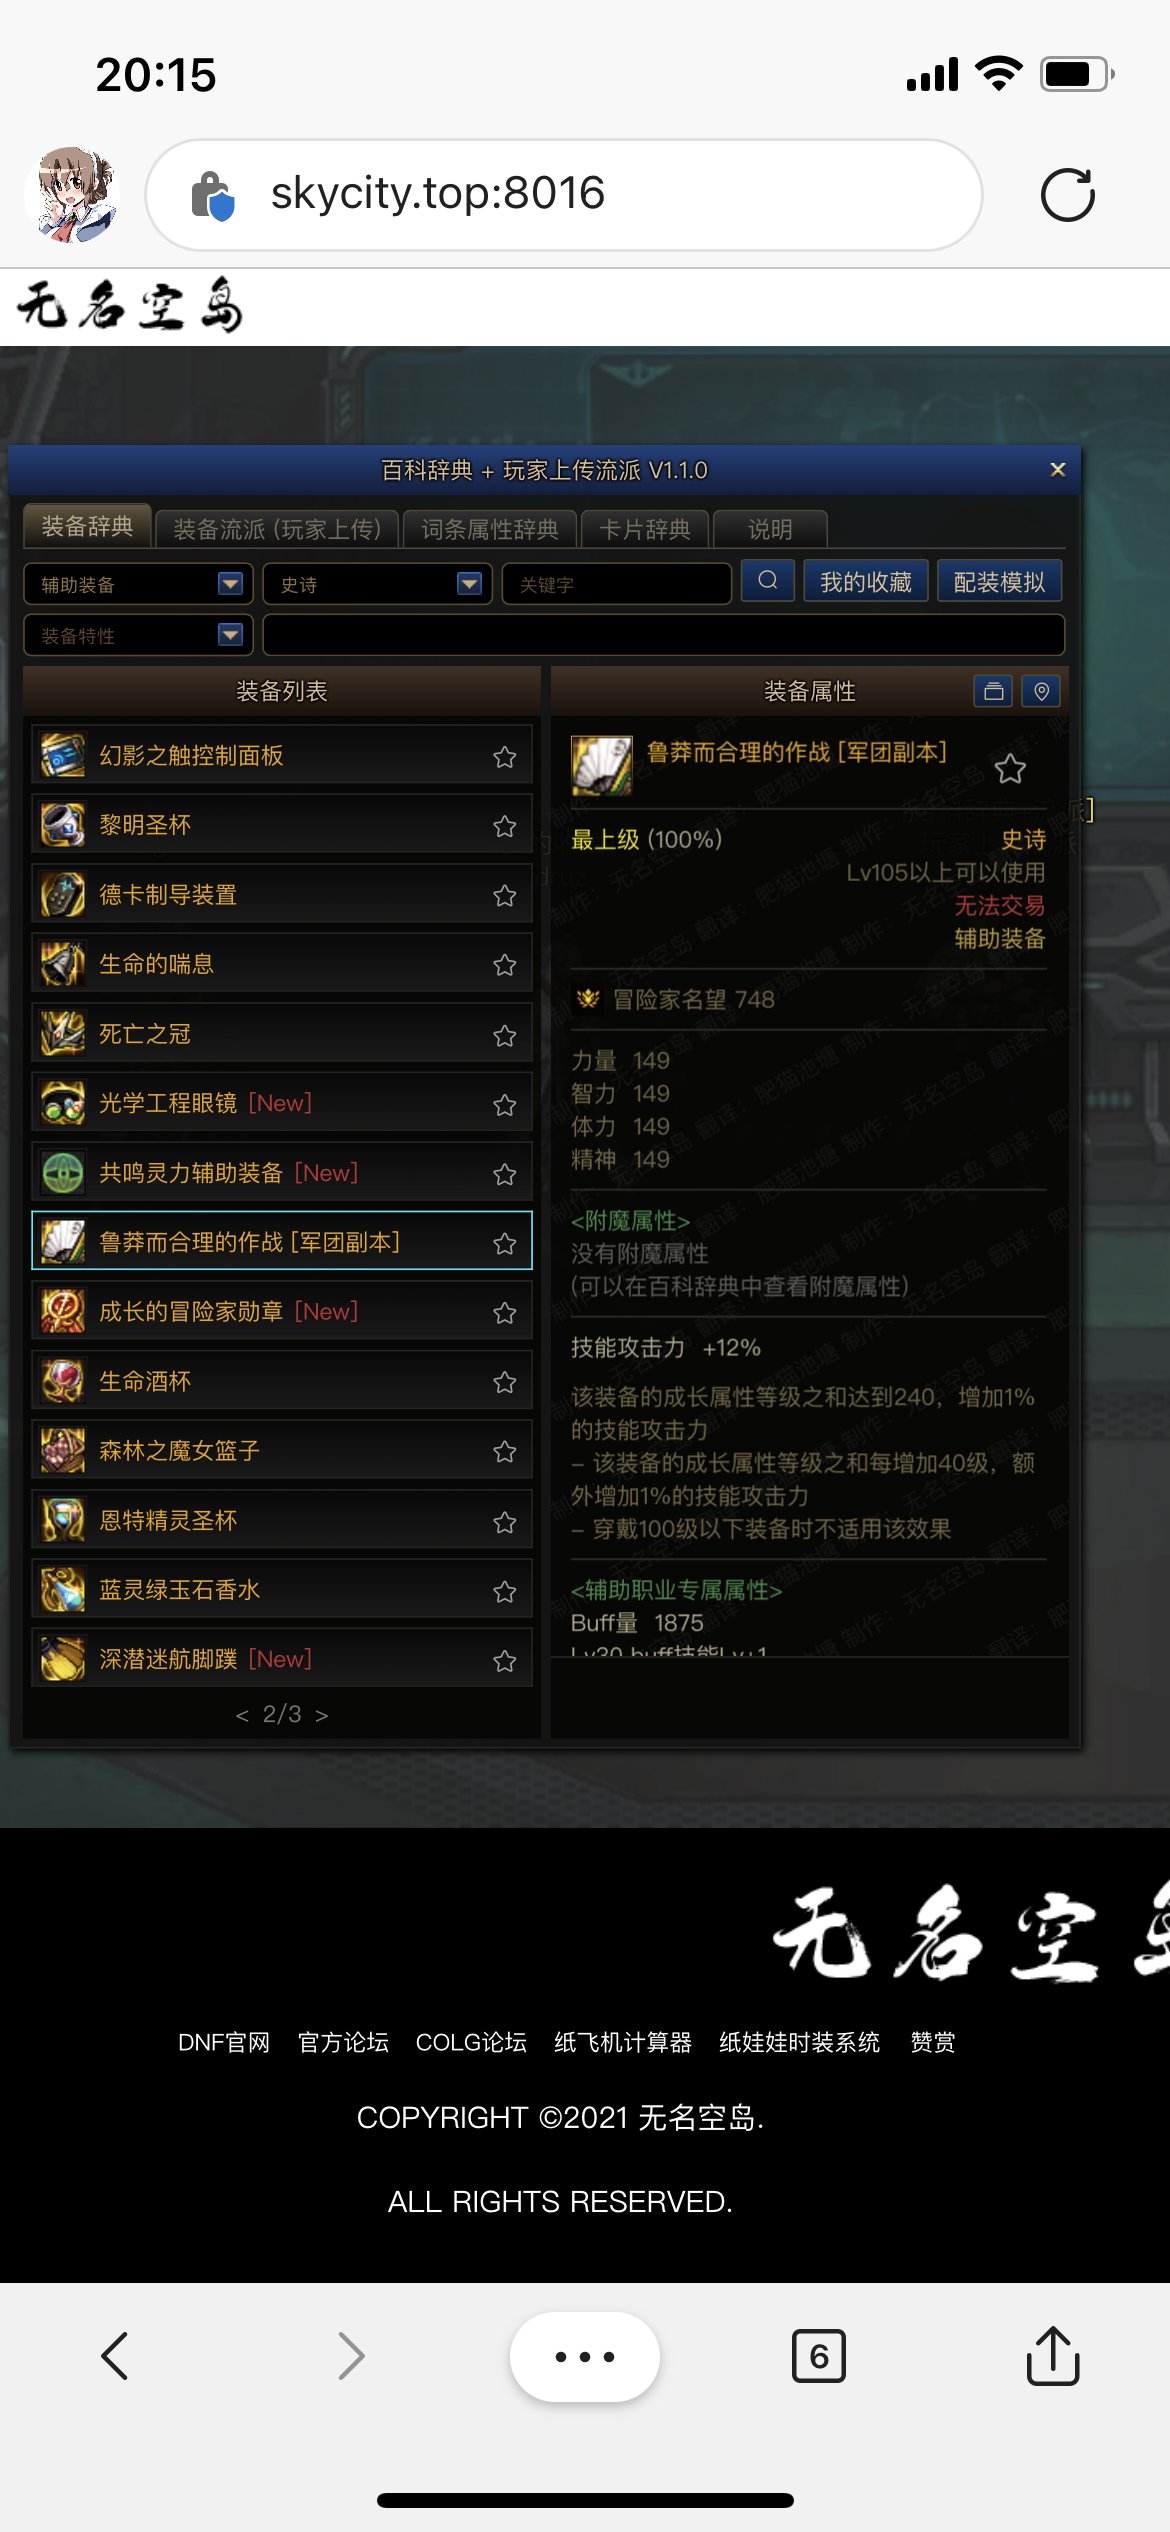Click the magnifier search icon button
The width and height of the screenshot is (1170, 2532).
pyautogui.click(x=768, y=581)
